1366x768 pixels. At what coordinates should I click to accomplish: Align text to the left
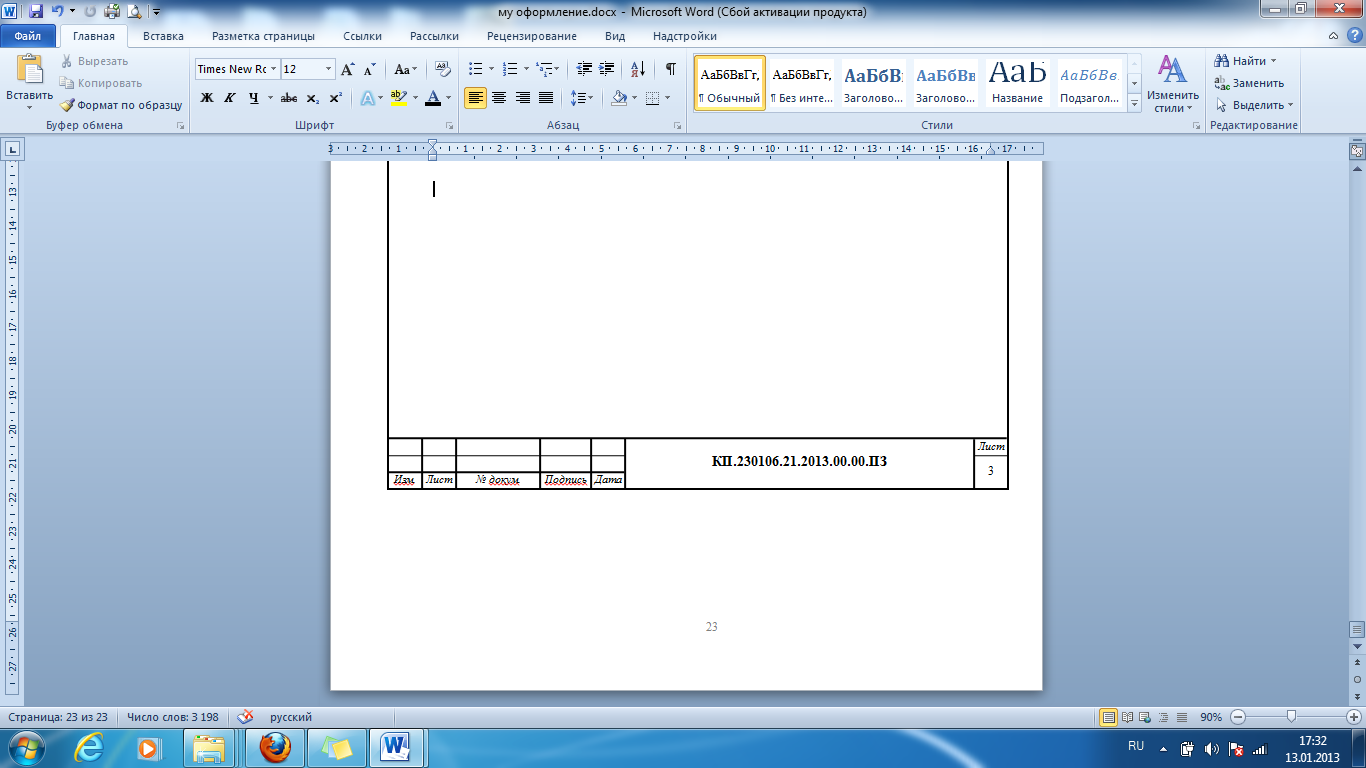click(475, 98)
